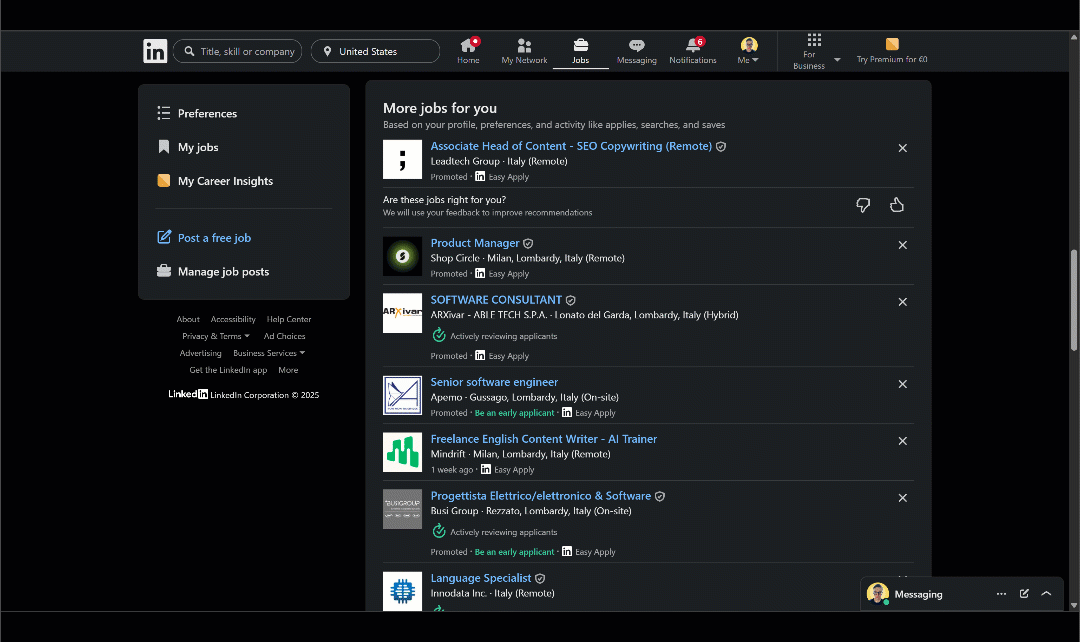Screen dimensions: 1080x642
Task: Click Apemo company logo
Action: [x=402, y=395]
